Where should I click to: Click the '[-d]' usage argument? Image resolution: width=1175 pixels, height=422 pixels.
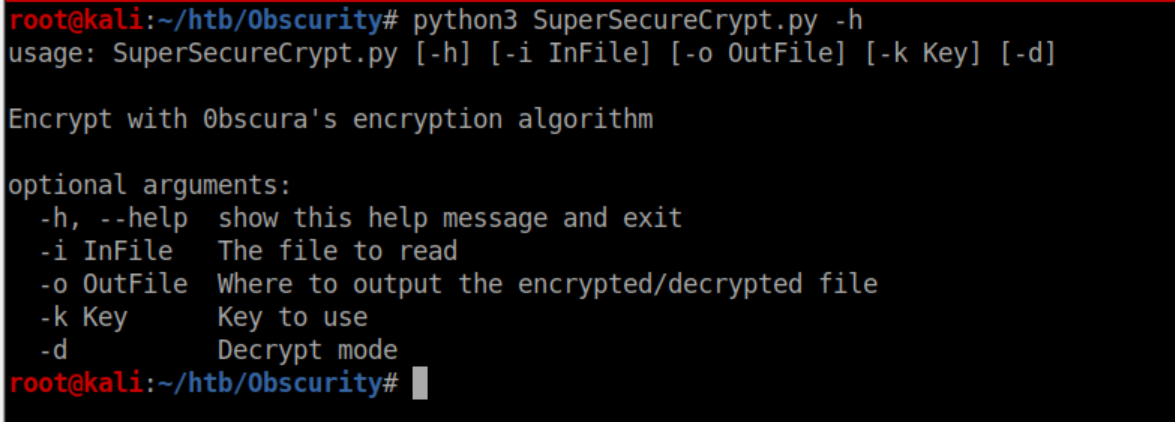coord(1027,53)
